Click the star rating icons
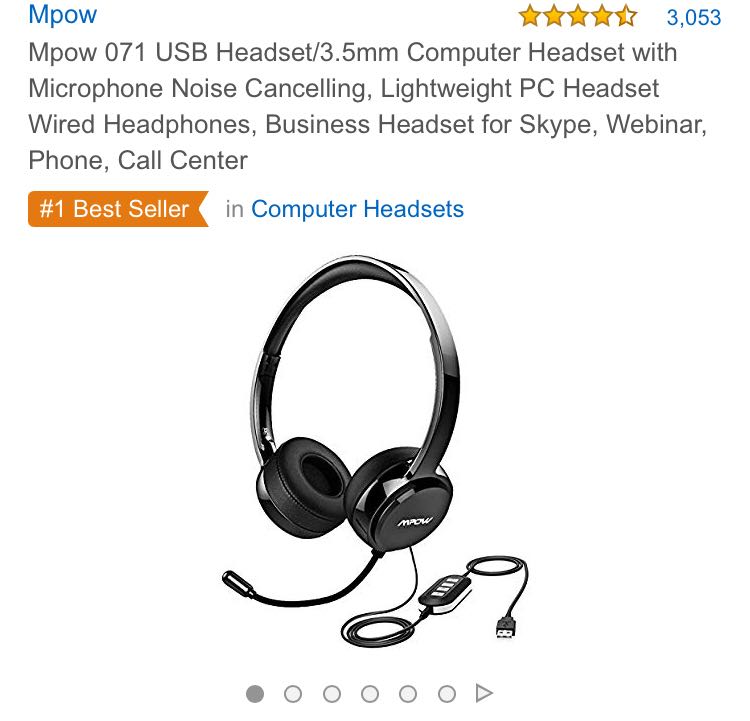 pos(578,16)
